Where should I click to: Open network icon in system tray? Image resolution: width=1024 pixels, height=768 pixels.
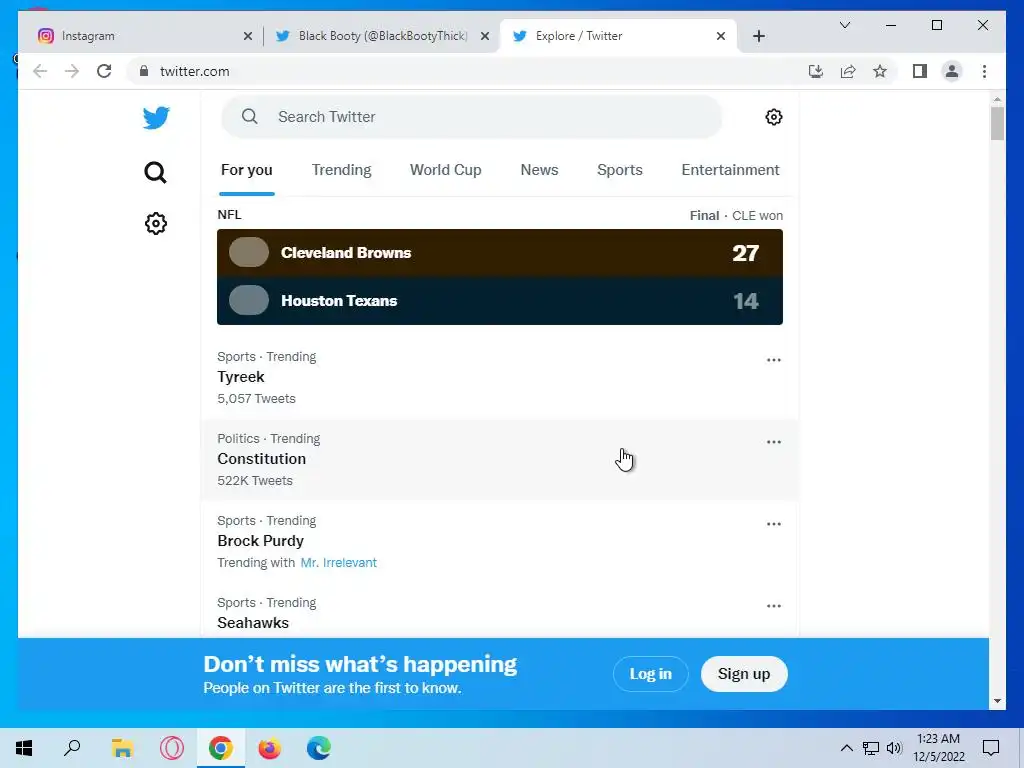pos(871,748)
